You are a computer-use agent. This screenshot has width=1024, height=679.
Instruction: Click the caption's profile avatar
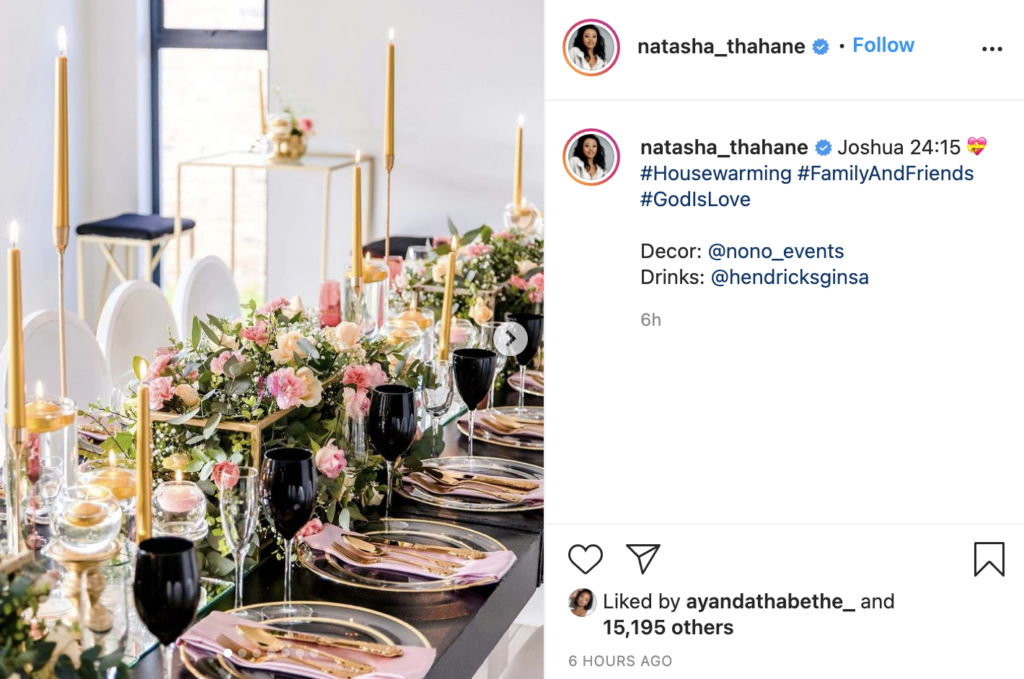tap(591, 157)
